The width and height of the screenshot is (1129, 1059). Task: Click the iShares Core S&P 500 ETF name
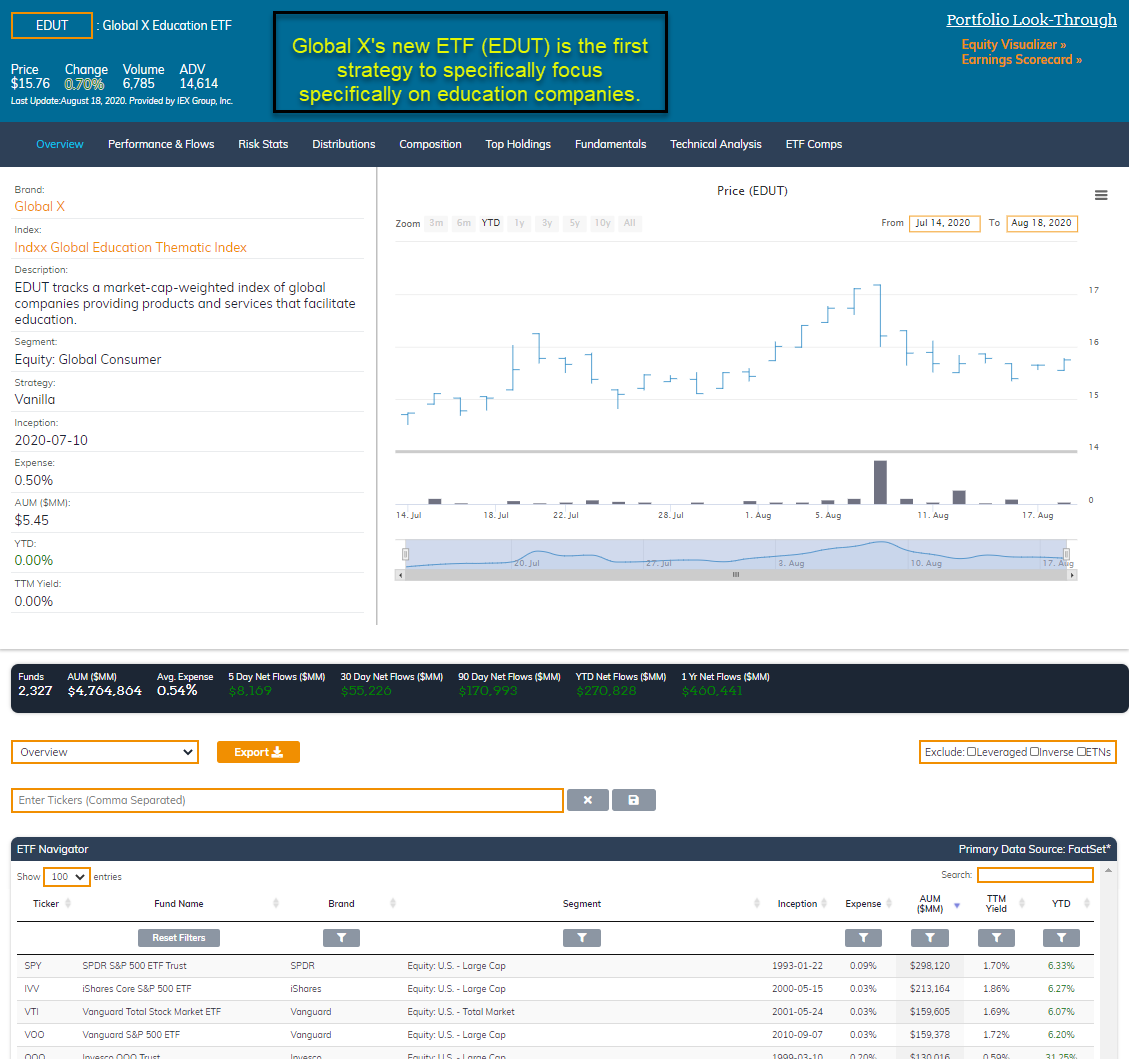click(137, 989)
